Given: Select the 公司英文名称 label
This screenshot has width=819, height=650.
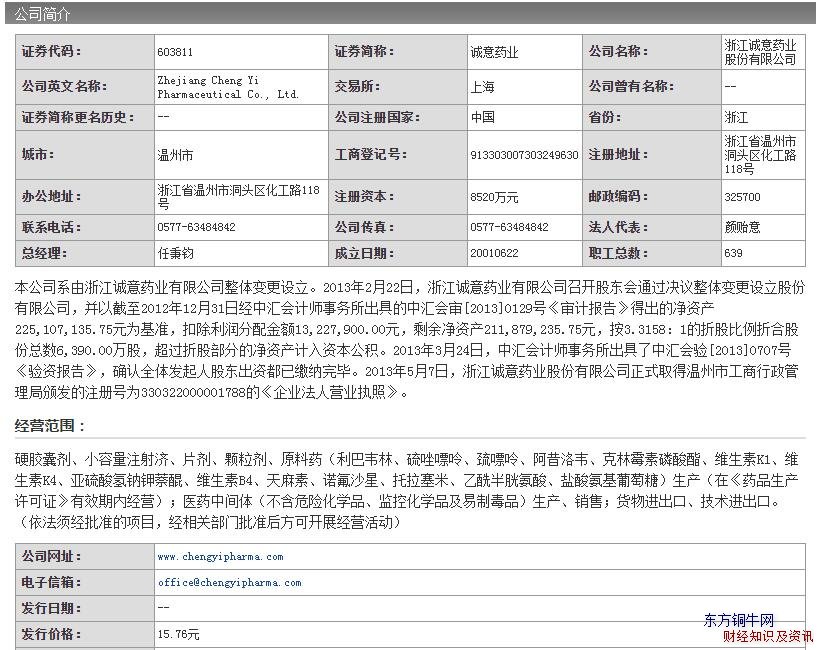Looking at the screenshot, I should [64, 86].
